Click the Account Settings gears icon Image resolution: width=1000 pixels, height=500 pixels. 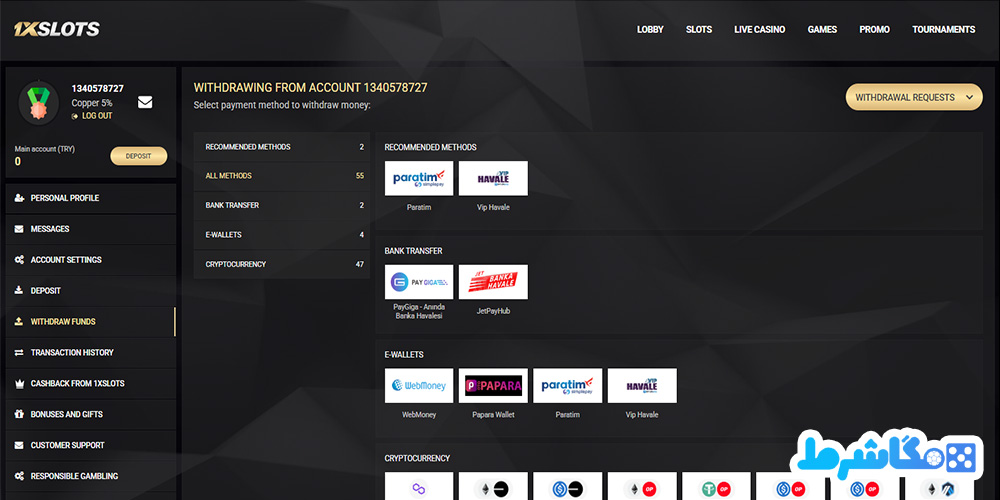pyautogui.click(x=19, y=260)
